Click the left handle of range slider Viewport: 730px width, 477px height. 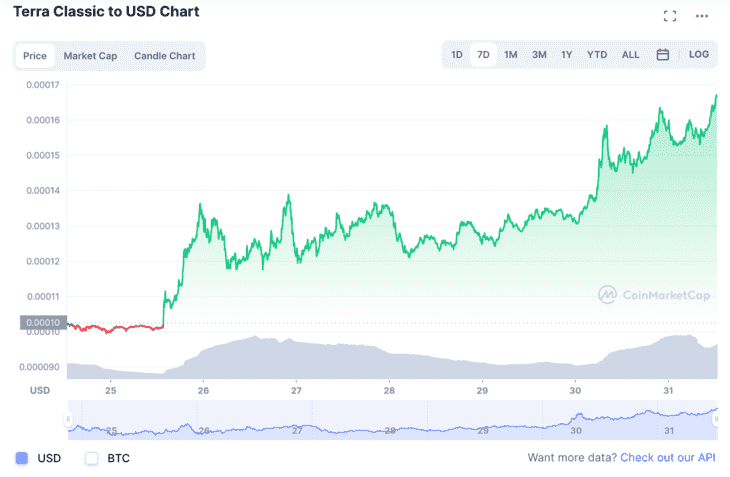pos(68,419)
